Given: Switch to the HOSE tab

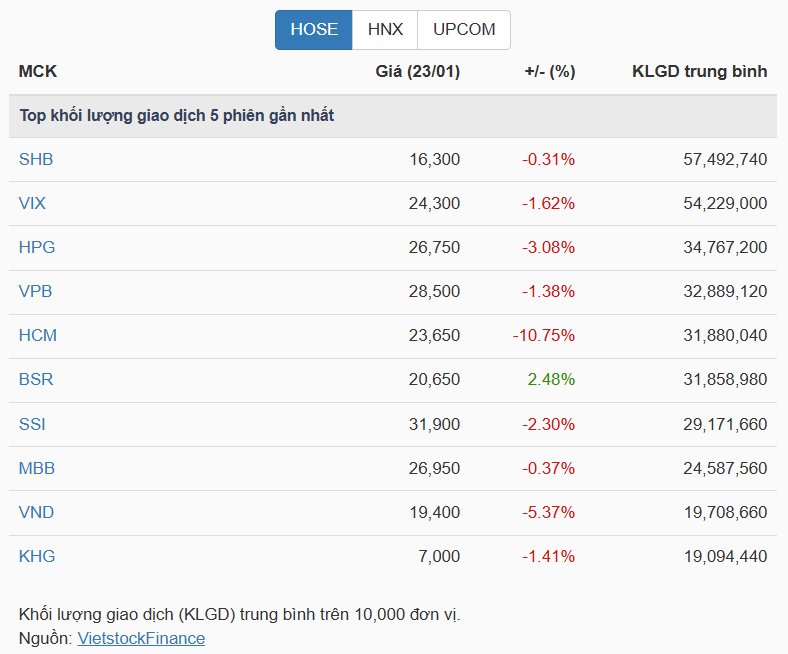Looking at the screenshot, I should click(314, 30).
